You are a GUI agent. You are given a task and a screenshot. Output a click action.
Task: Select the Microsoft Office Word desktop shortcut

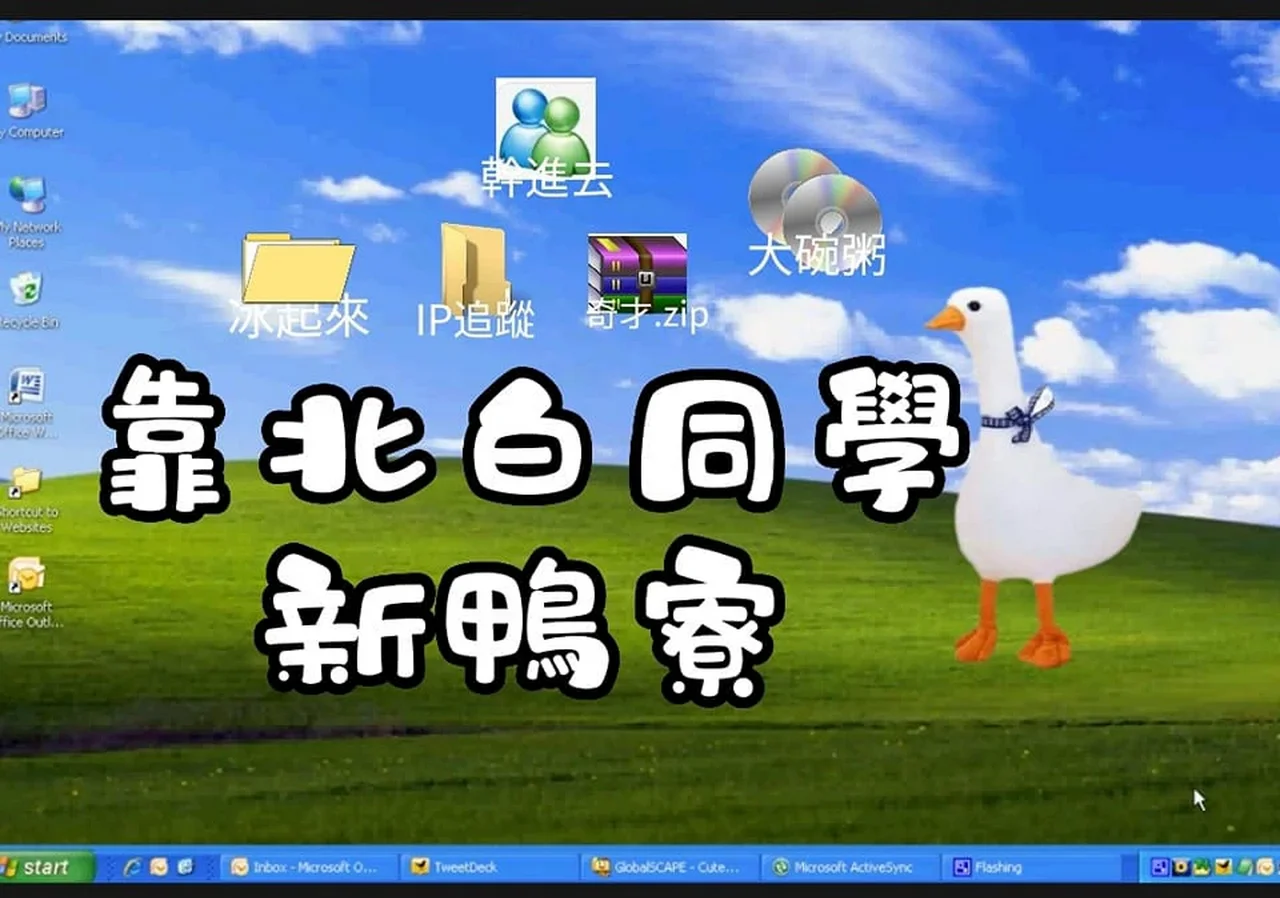tap(25, 385)
